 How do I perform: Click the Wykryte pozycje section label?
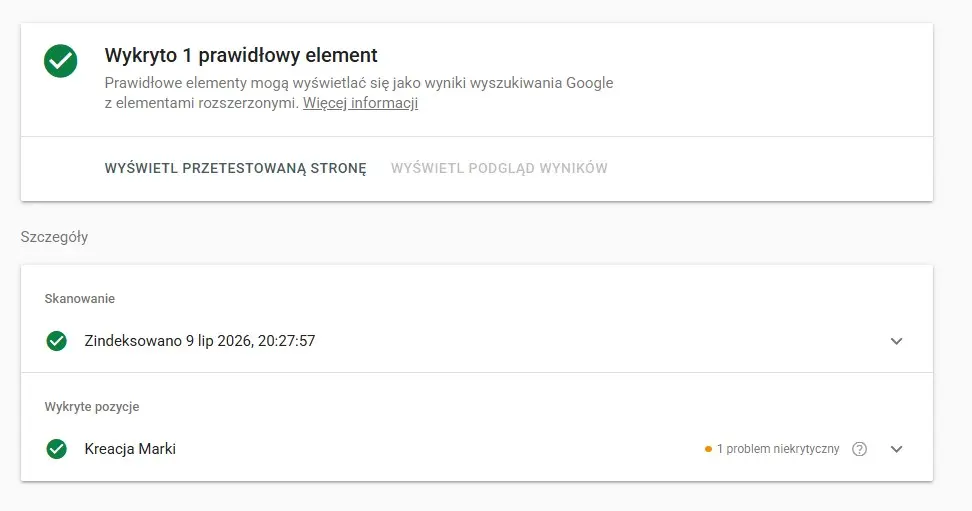pos(92,407)
